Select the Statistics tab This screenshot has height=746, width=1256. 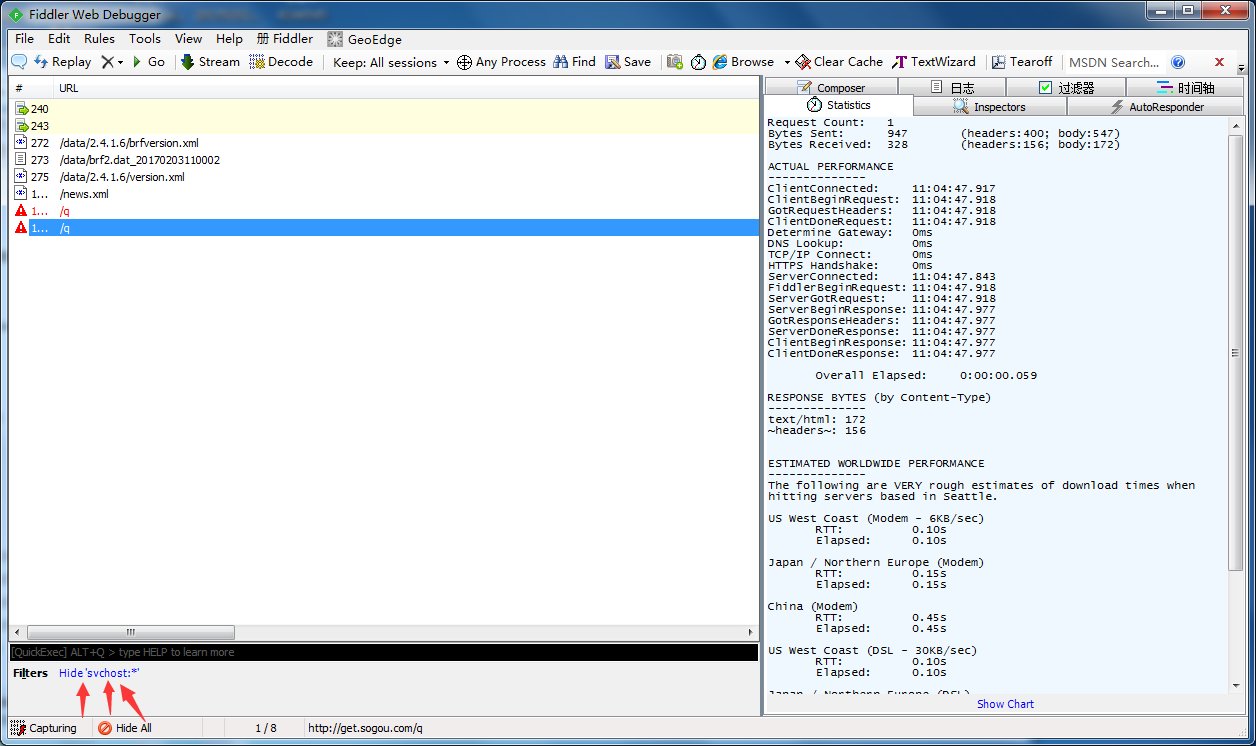pyautogui.click(x=839, y=105)
